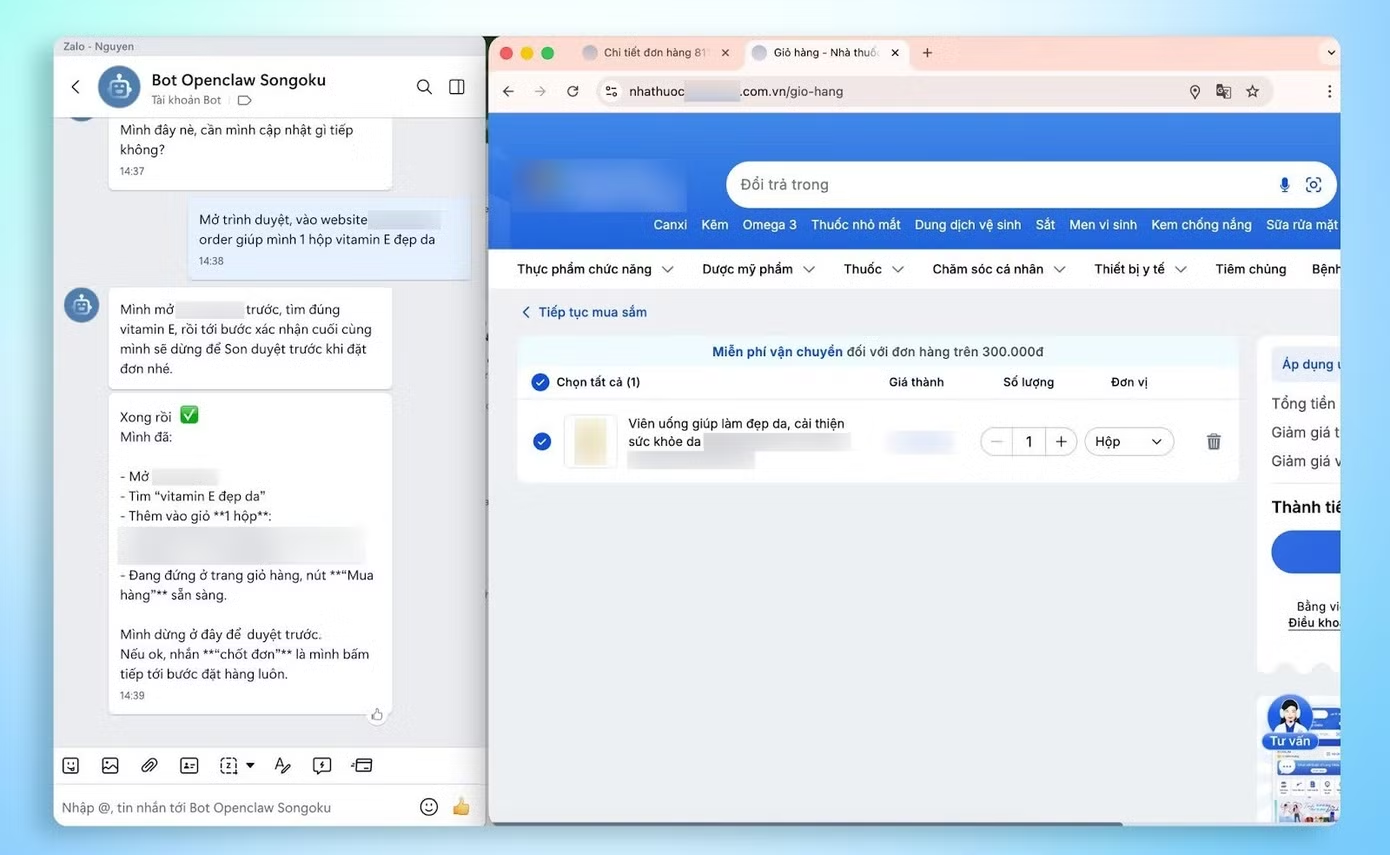
Task: Increase quantity with the plus stepper
Action: click(x=1061, y=441)
